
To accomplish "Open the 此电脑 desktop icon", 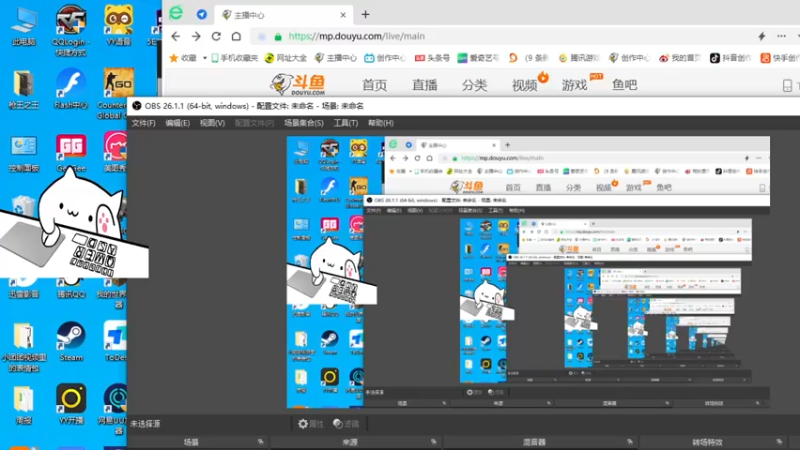I will pos(23,26).
